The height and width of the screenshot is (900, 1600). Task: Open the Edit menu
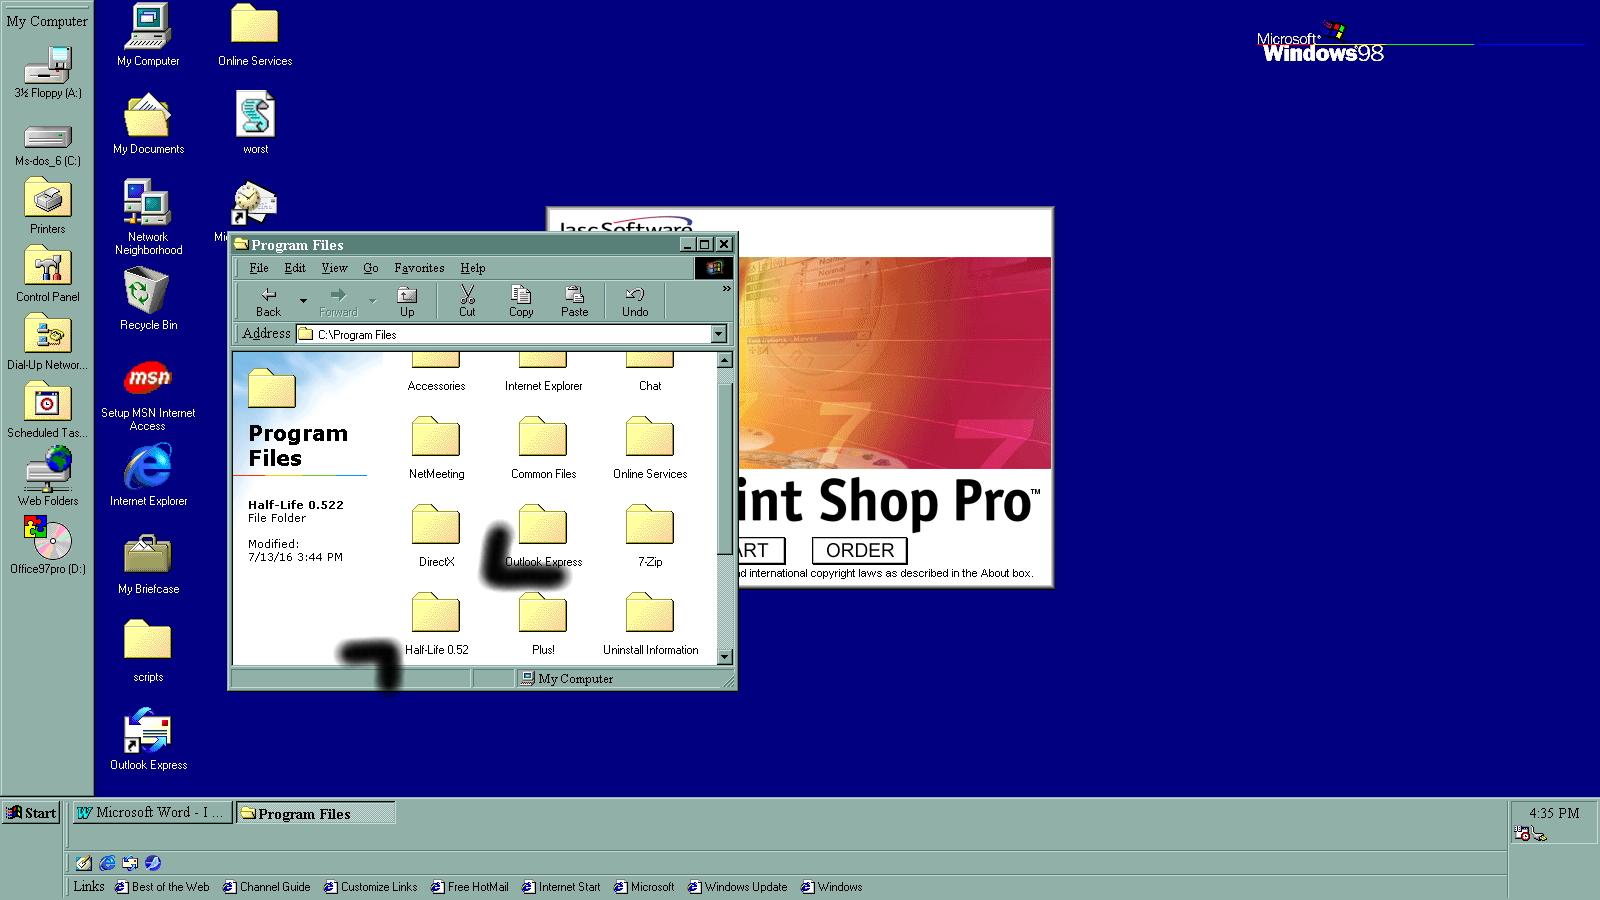point(295,268)
